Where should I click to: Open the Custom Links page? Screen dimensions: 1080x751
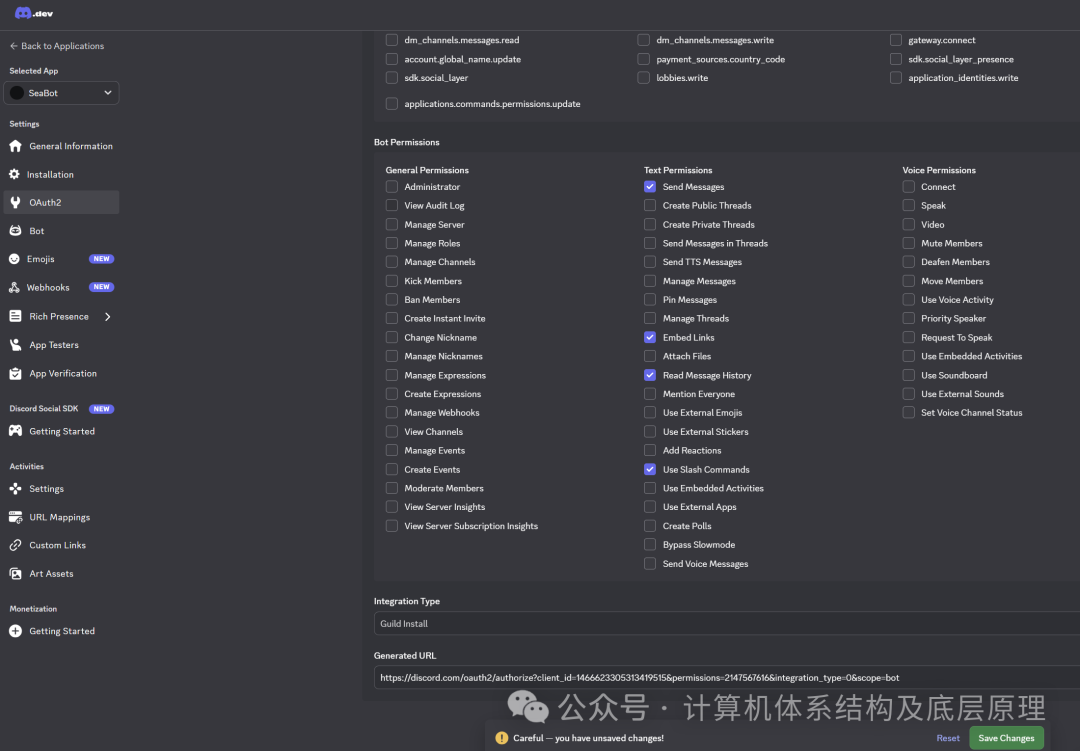tap(61, 545)
